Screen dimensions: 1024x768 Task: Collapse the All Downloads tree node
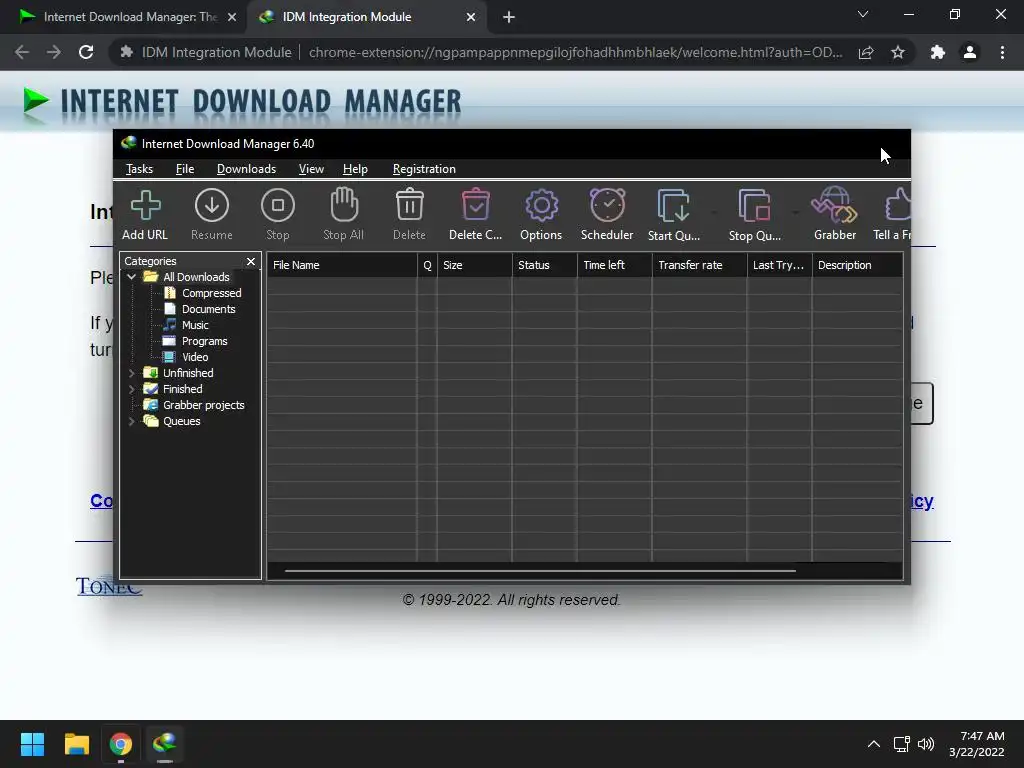(x=131, y=277)
